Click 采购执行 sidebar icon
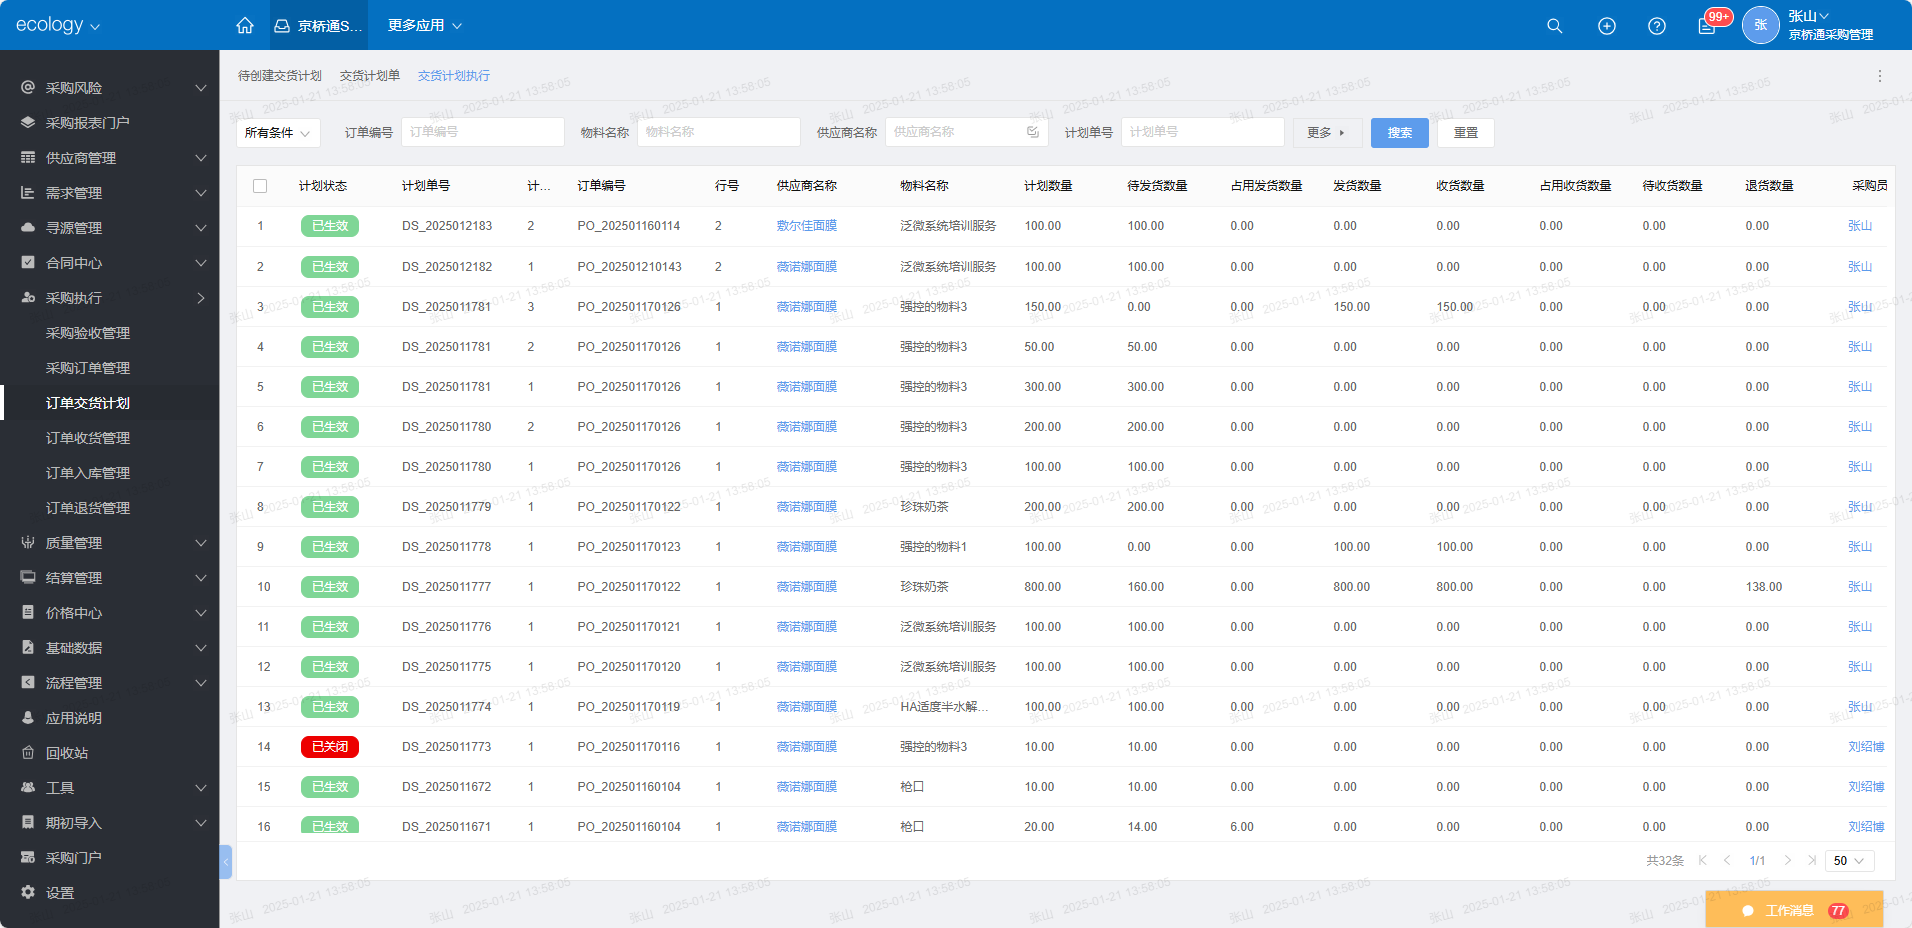The height and width of the screenshot is (928, 1912). (x=28, y=298)
